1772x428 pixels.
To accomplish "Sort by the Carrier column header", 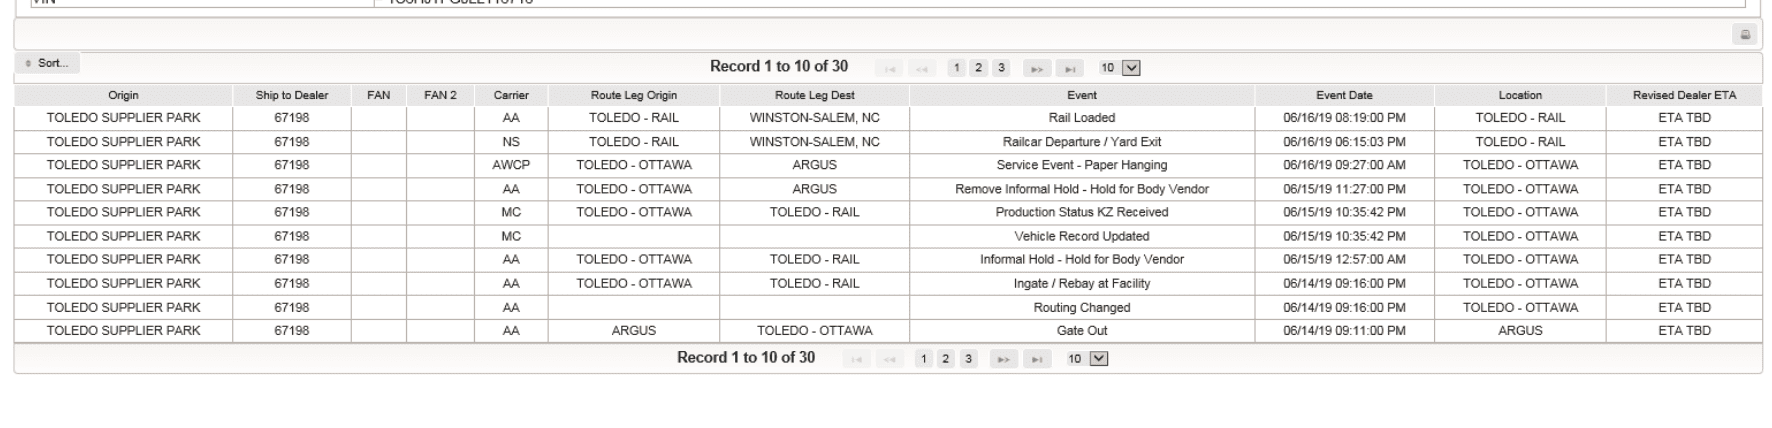I will (511, 95).
